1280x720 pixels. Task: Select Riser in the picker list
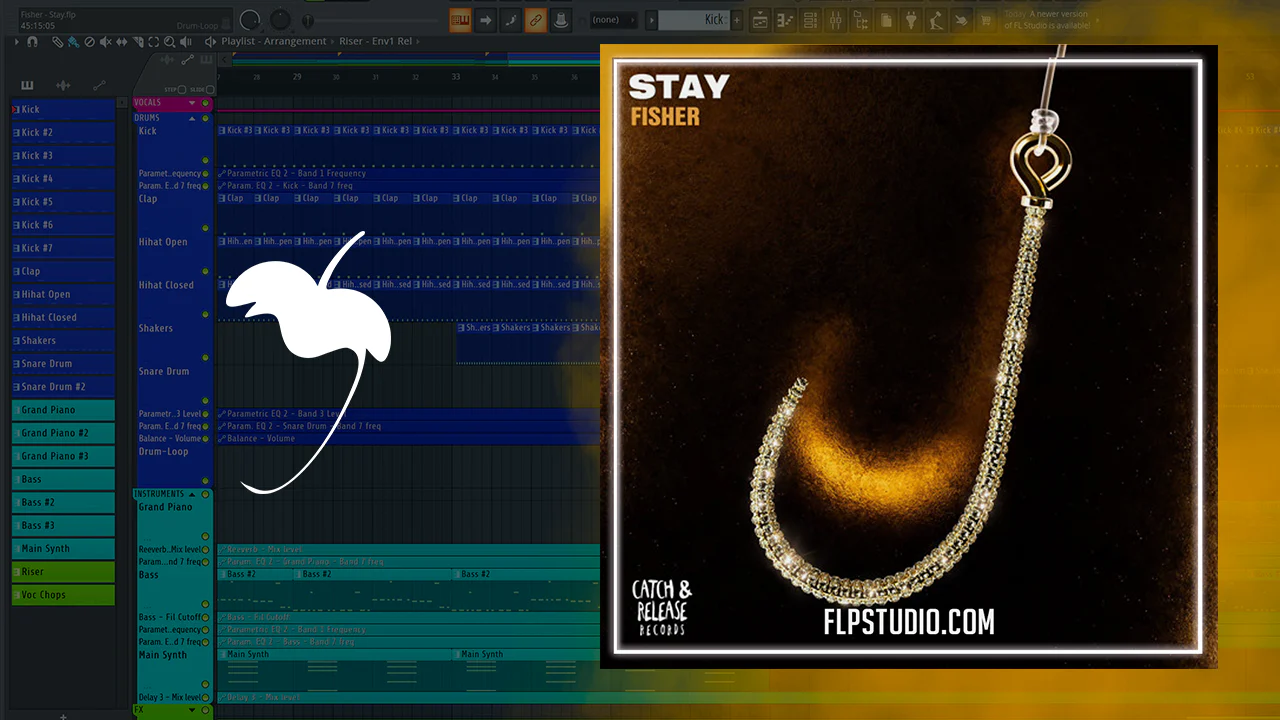(x=64, y=572)
